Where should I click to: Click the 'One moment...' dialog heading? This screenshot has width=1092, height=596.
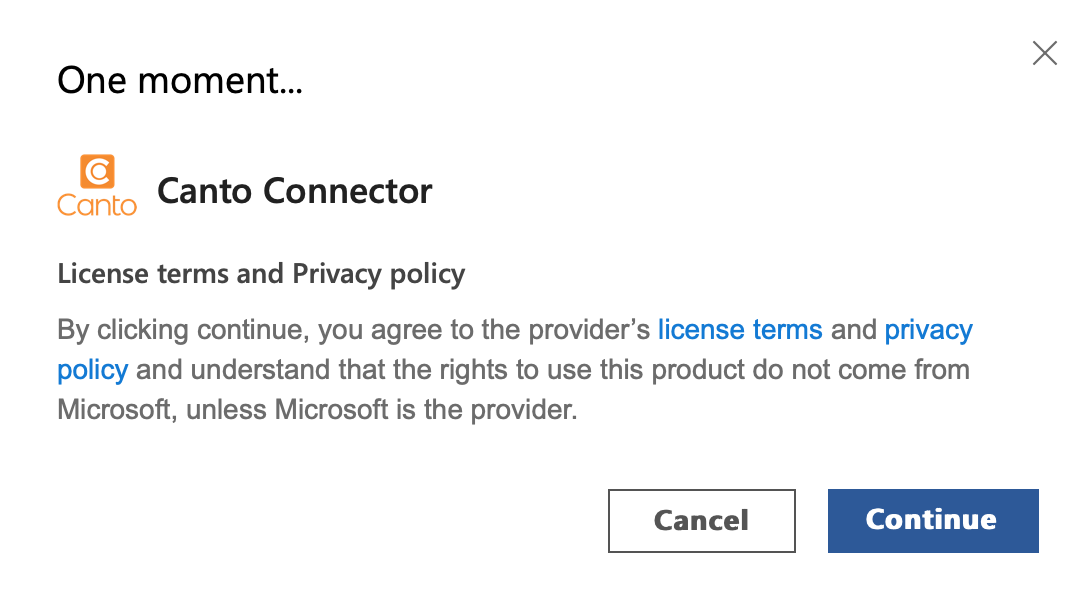pos(180,80)
